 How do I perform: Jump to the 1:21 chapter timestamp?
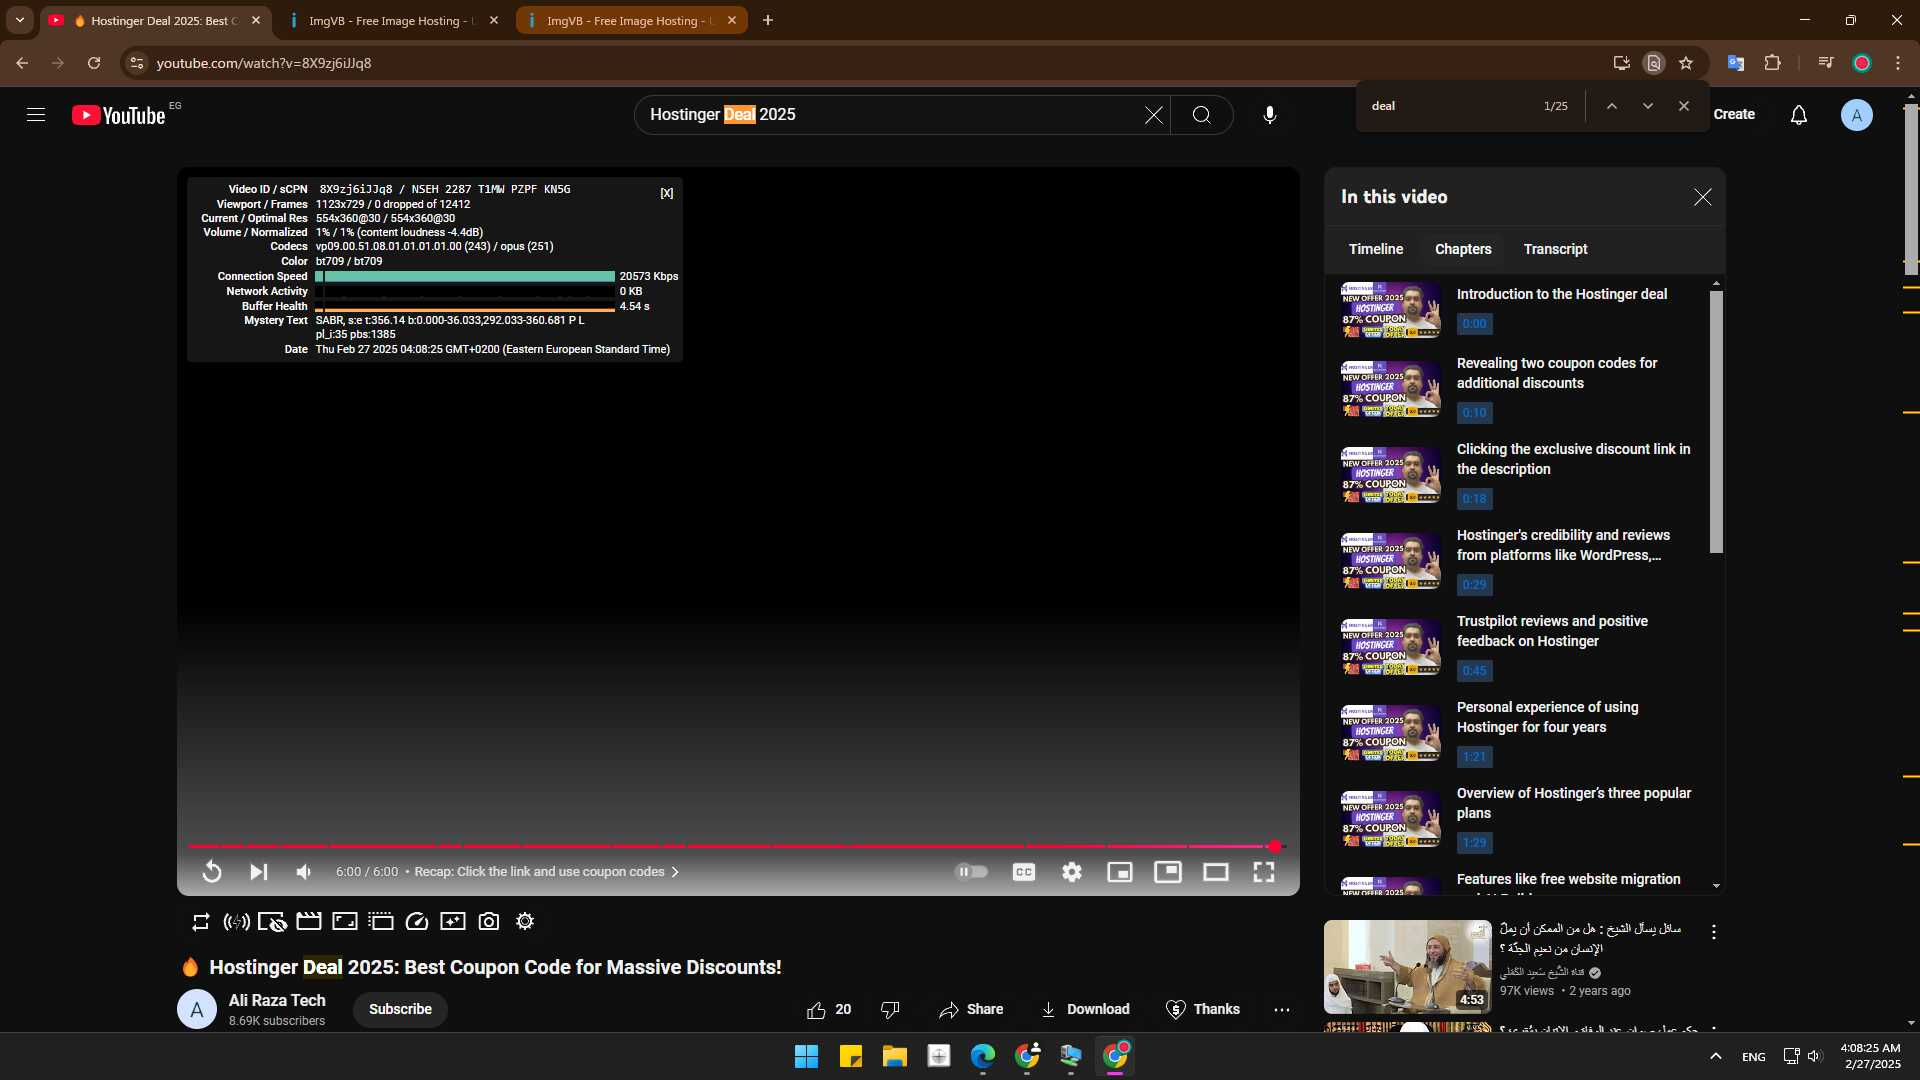1474,757
